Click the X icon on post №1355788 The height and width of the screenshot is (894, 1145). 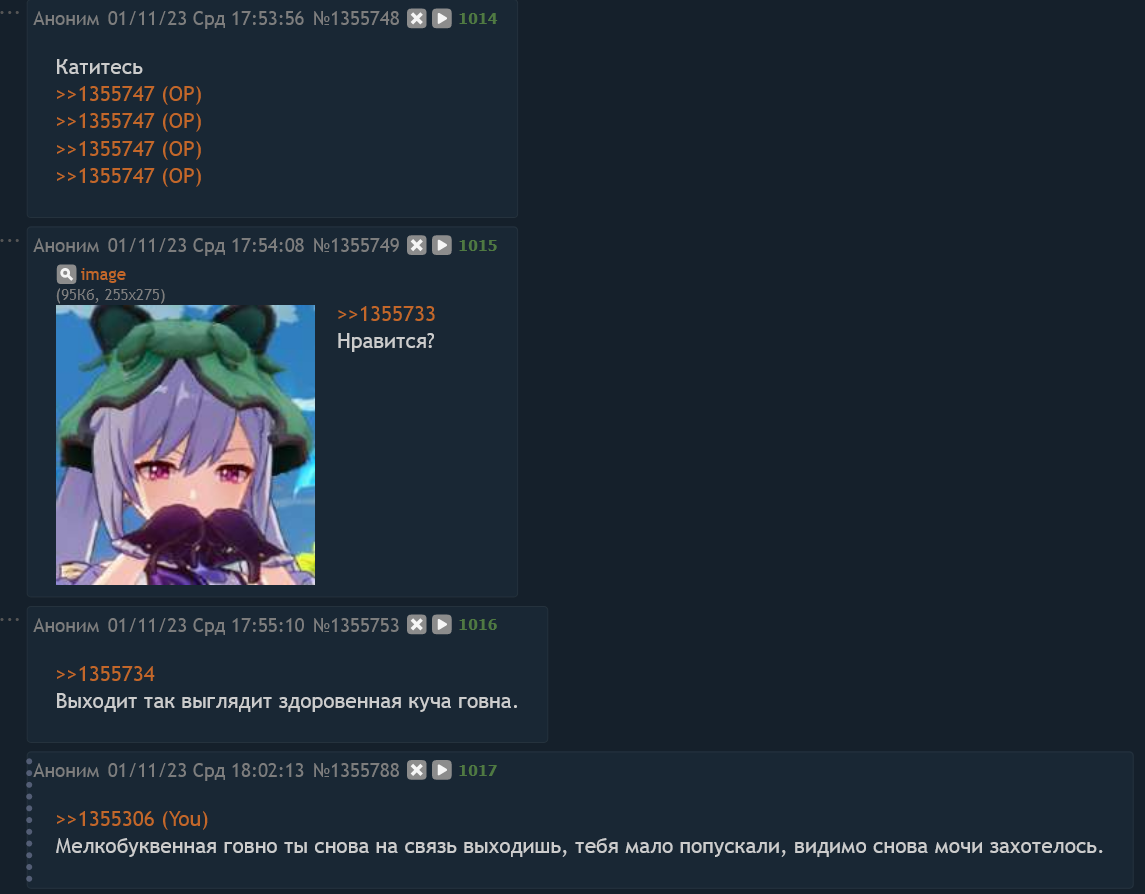pyautogui.click(x=416, y=770)
